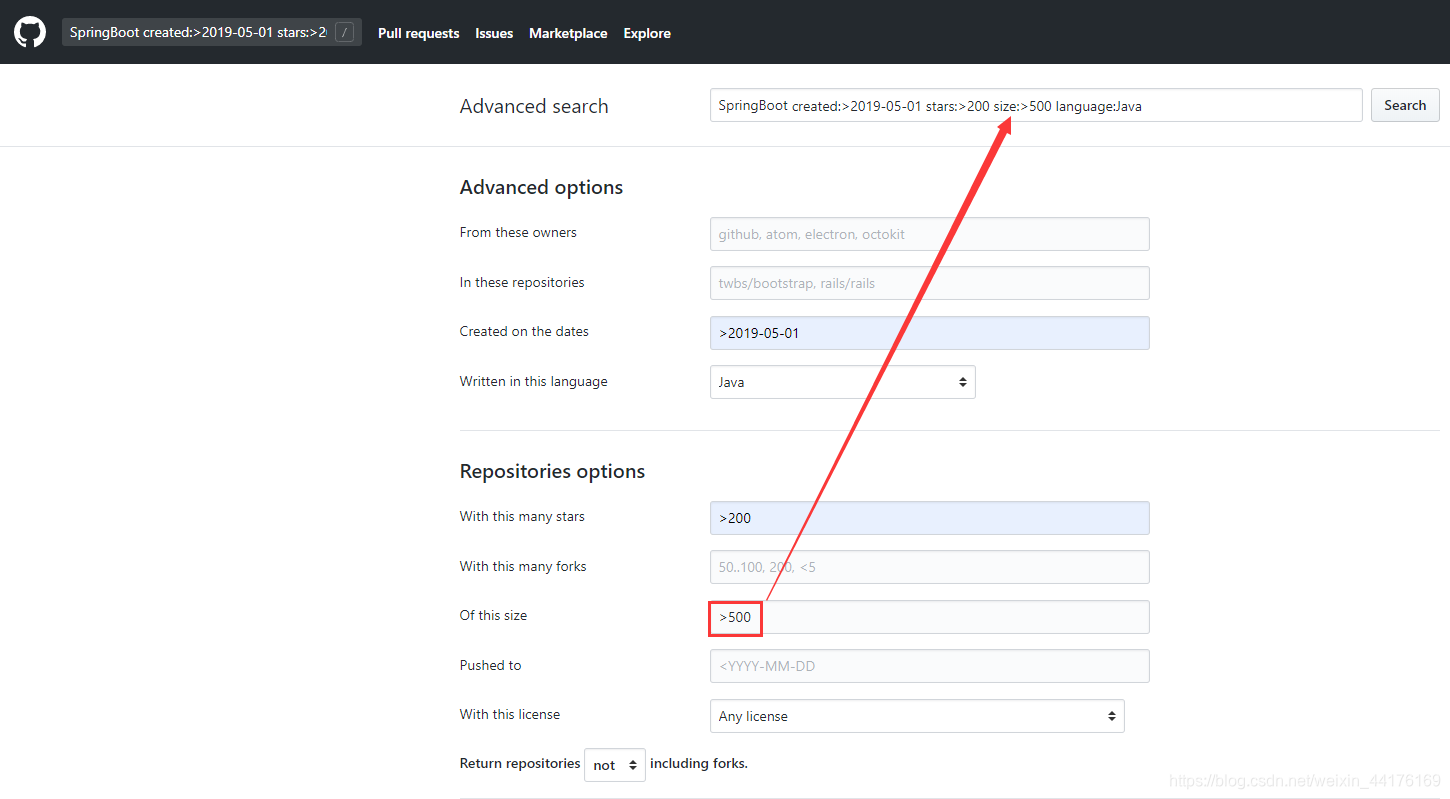This screenshot has height=799, width=1450.
Task: Click the Advanced search heading text
Action: [534, 106]
